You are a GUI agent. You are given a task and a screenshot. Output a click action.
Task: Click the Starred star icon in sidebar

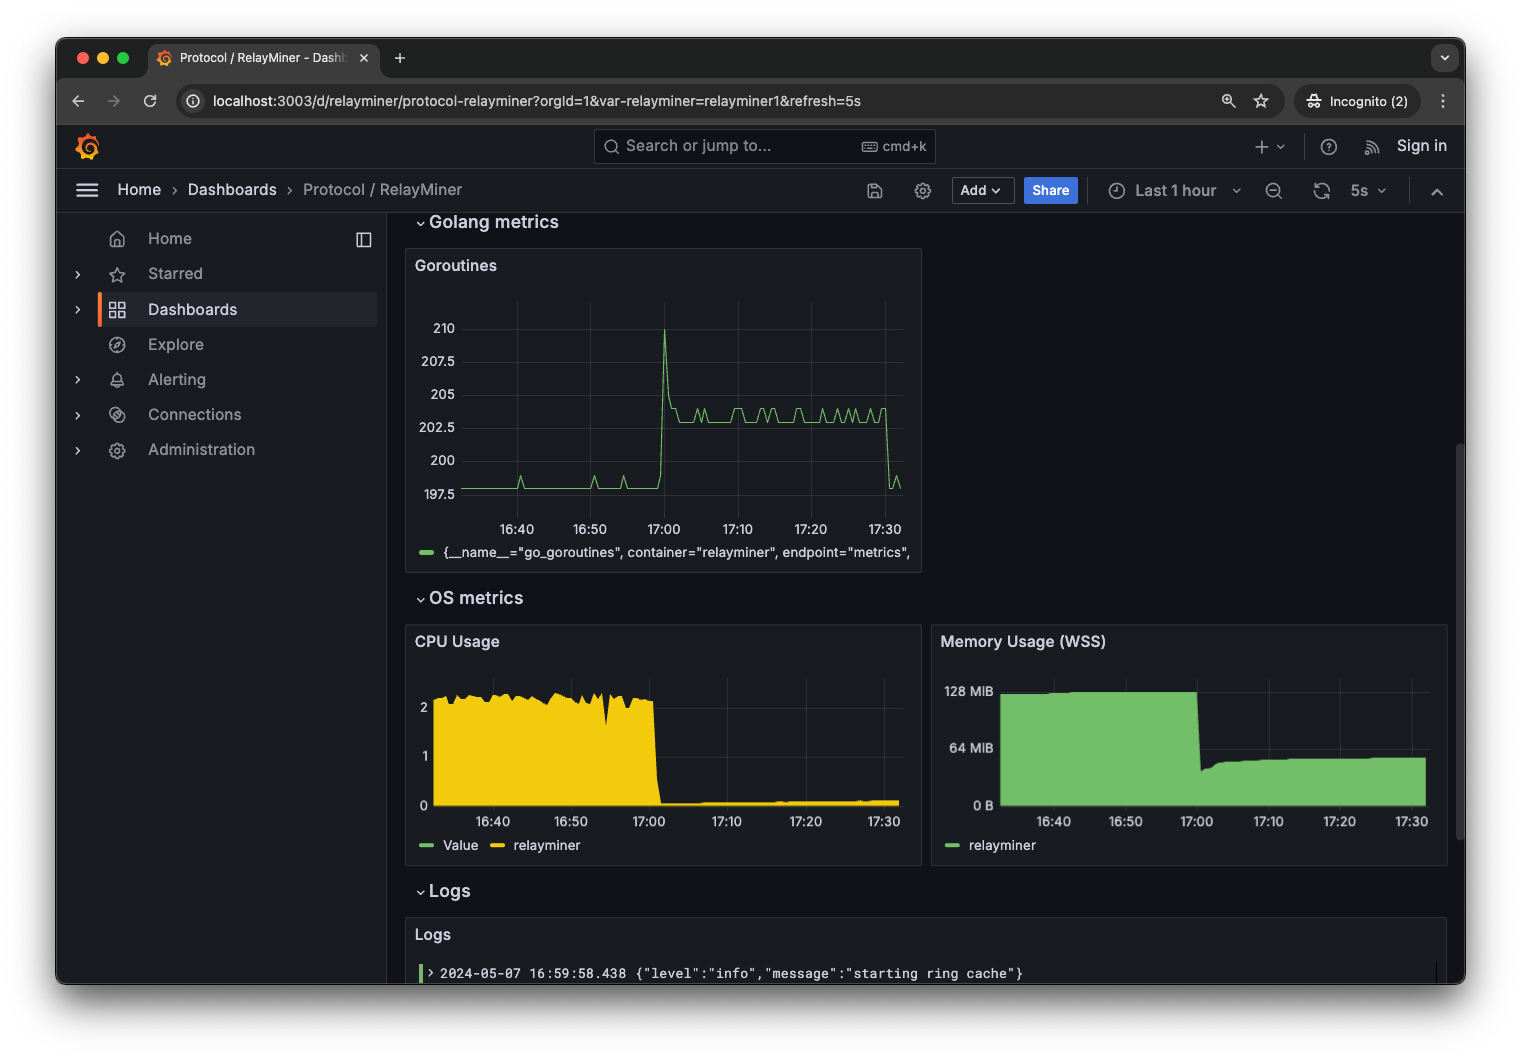click(x=117, y=274)
